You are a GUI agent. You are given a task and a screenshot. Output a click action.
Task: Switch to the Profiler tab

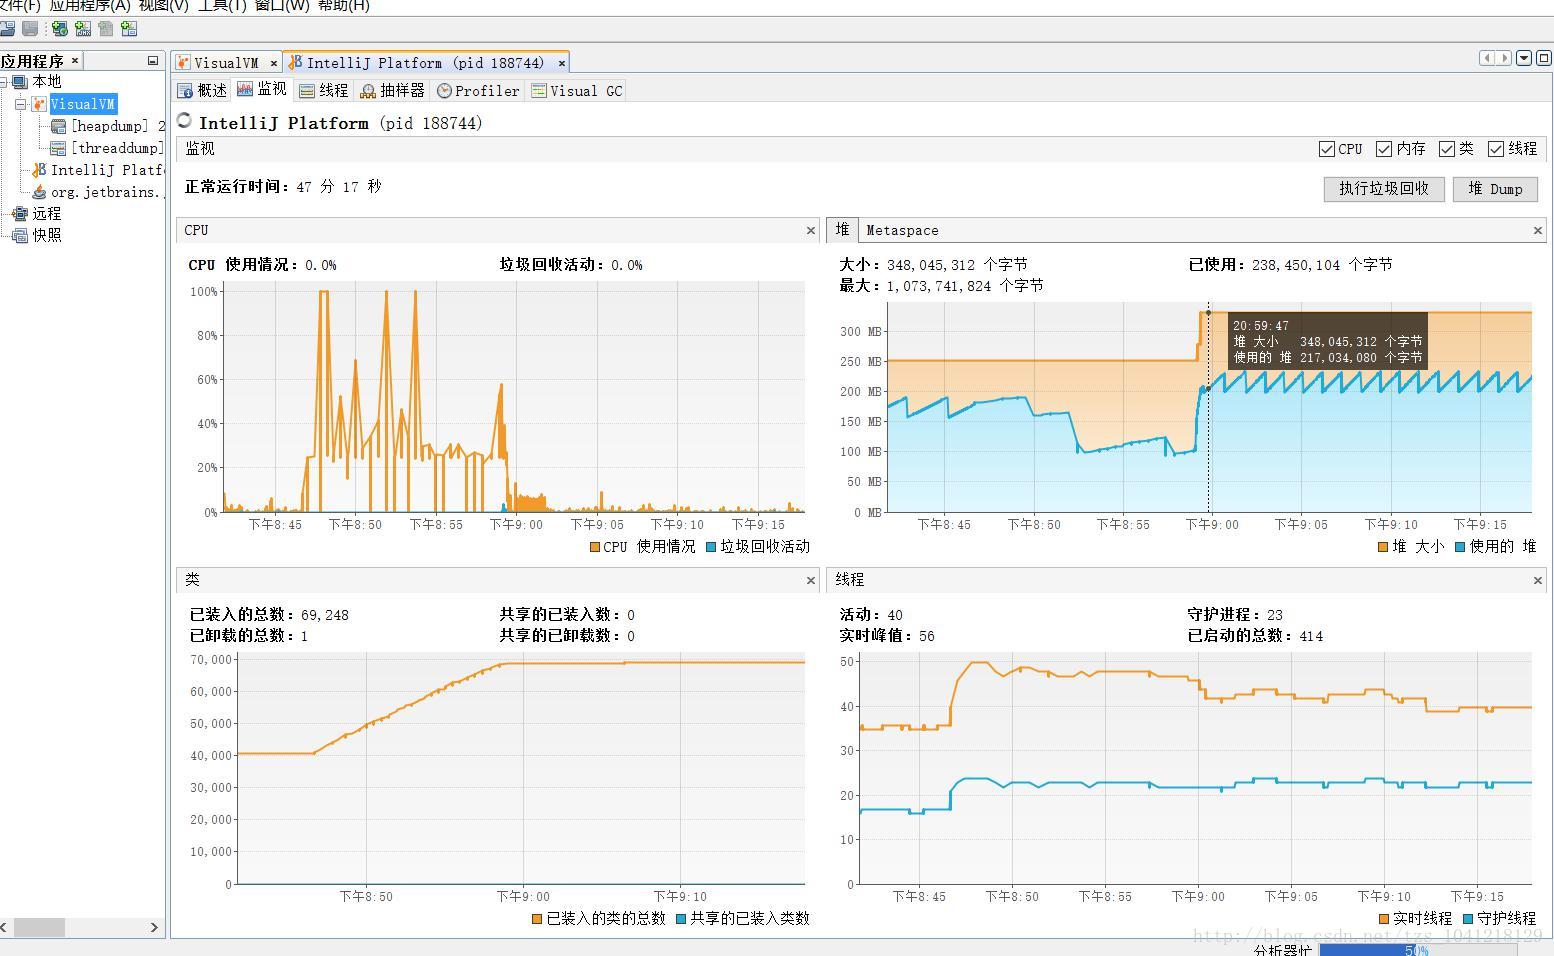click(x=478, y=91)
